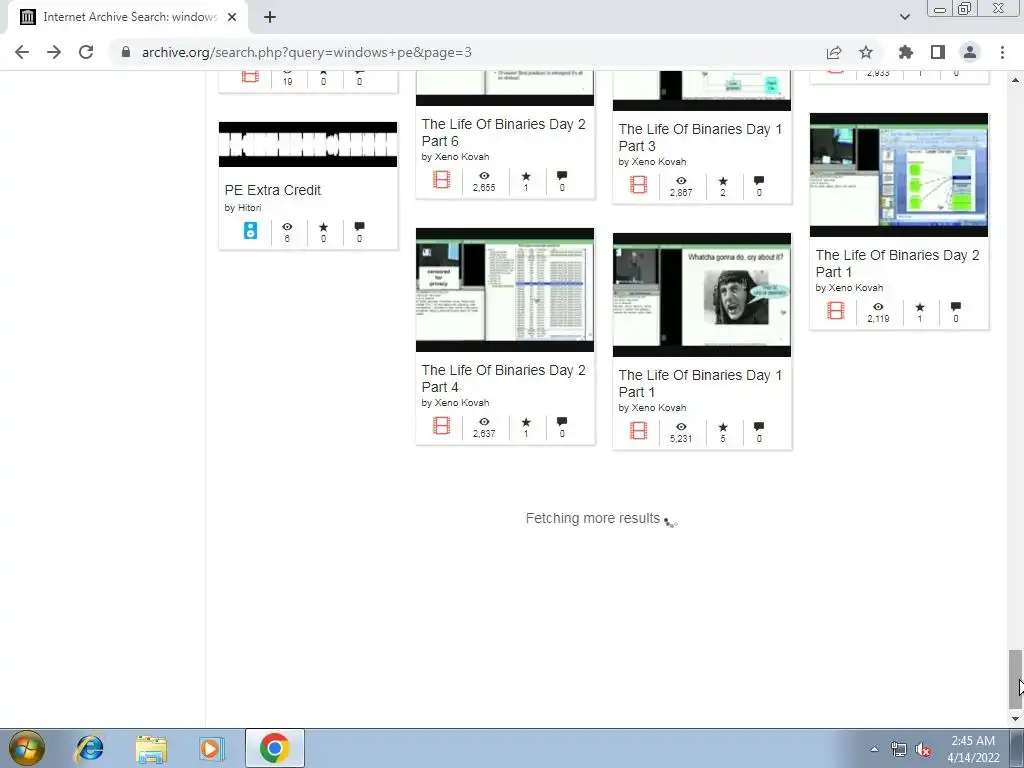This screenshot has width=1024, height=768.
Task: Click reviews bubble on Day 2 Part 1
Action: click(955, 306)
